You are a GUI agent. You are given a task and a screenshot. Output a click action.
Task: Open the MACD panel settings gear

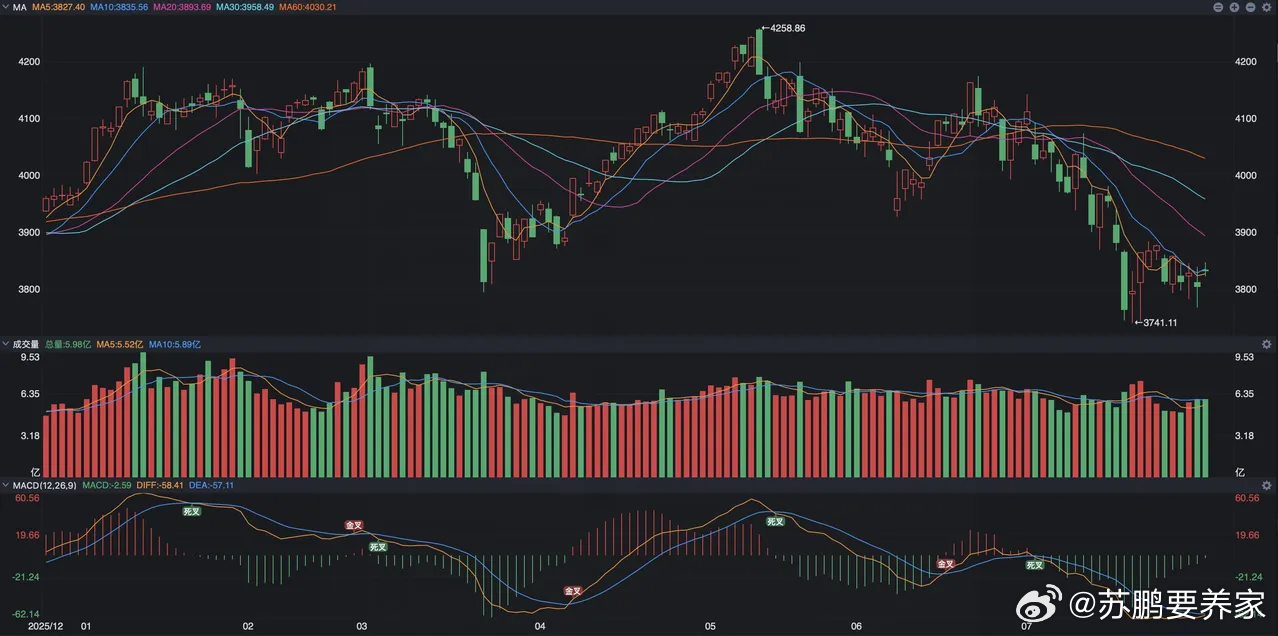1267,485
